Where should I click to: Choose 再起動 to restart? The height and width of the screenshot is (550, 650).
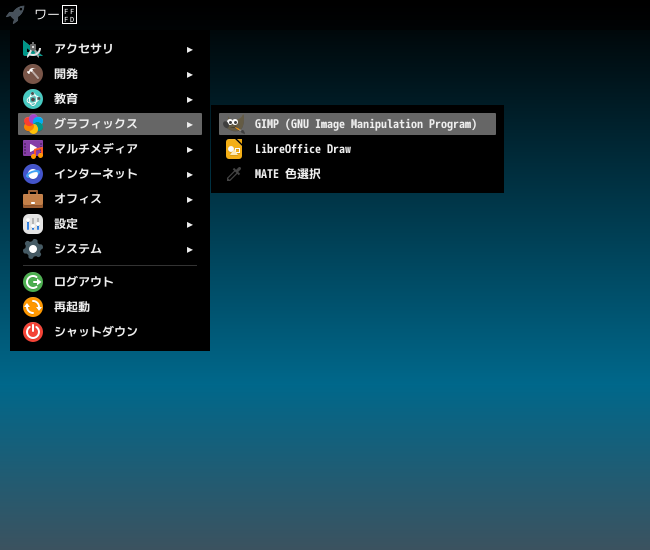tap(110, 307)
